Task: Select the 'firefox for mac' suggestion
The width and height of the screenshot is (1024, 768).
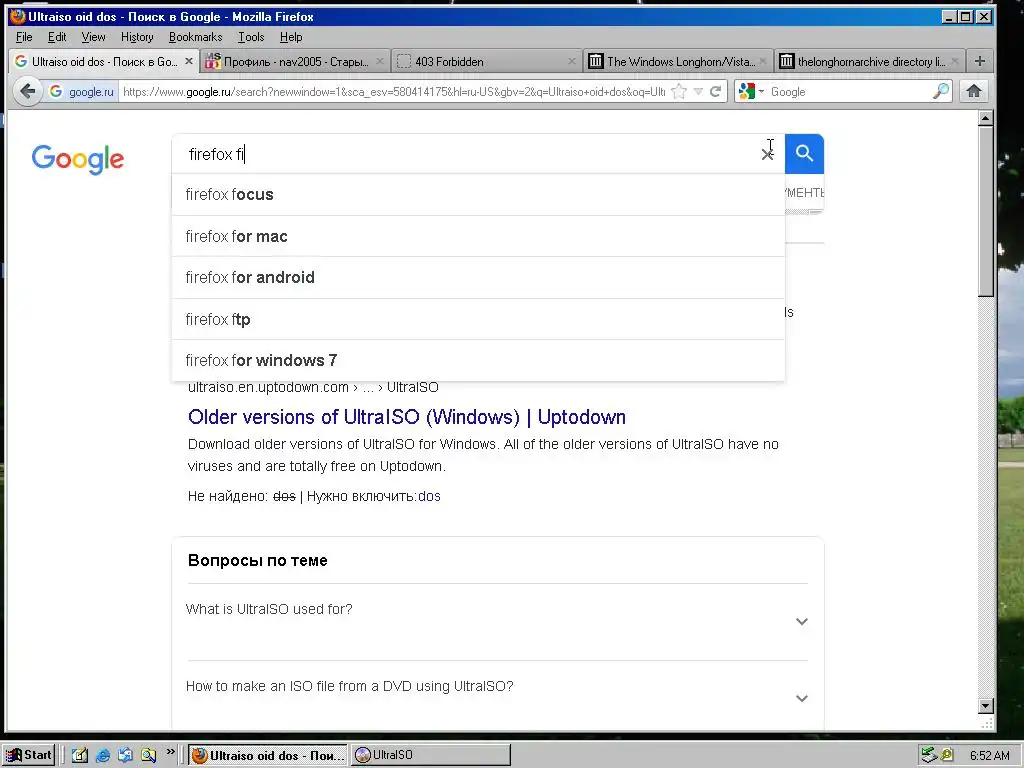Action: [478, 236]
